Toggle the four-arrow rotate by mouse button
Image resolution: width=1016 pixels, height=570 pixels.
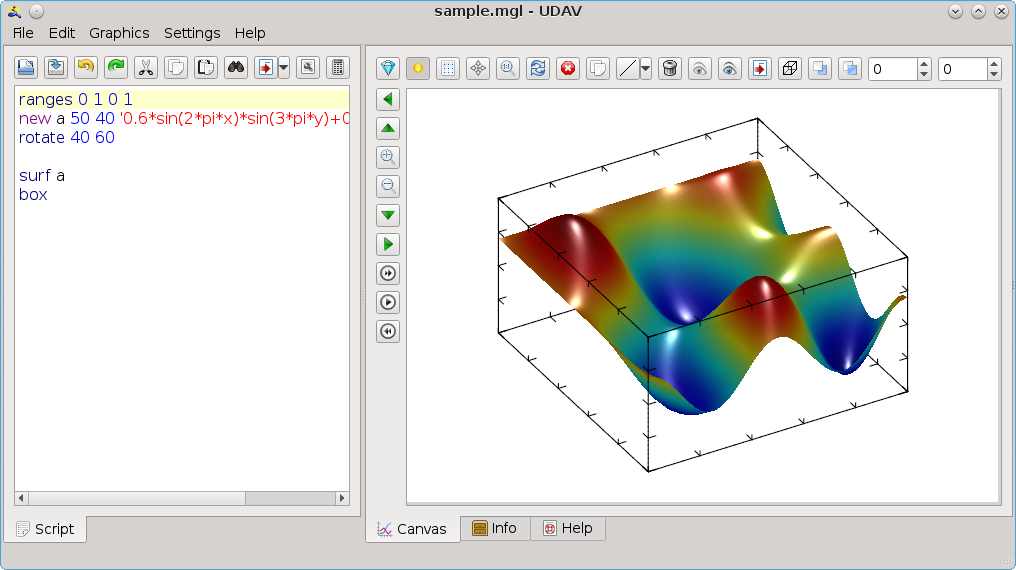478,69
